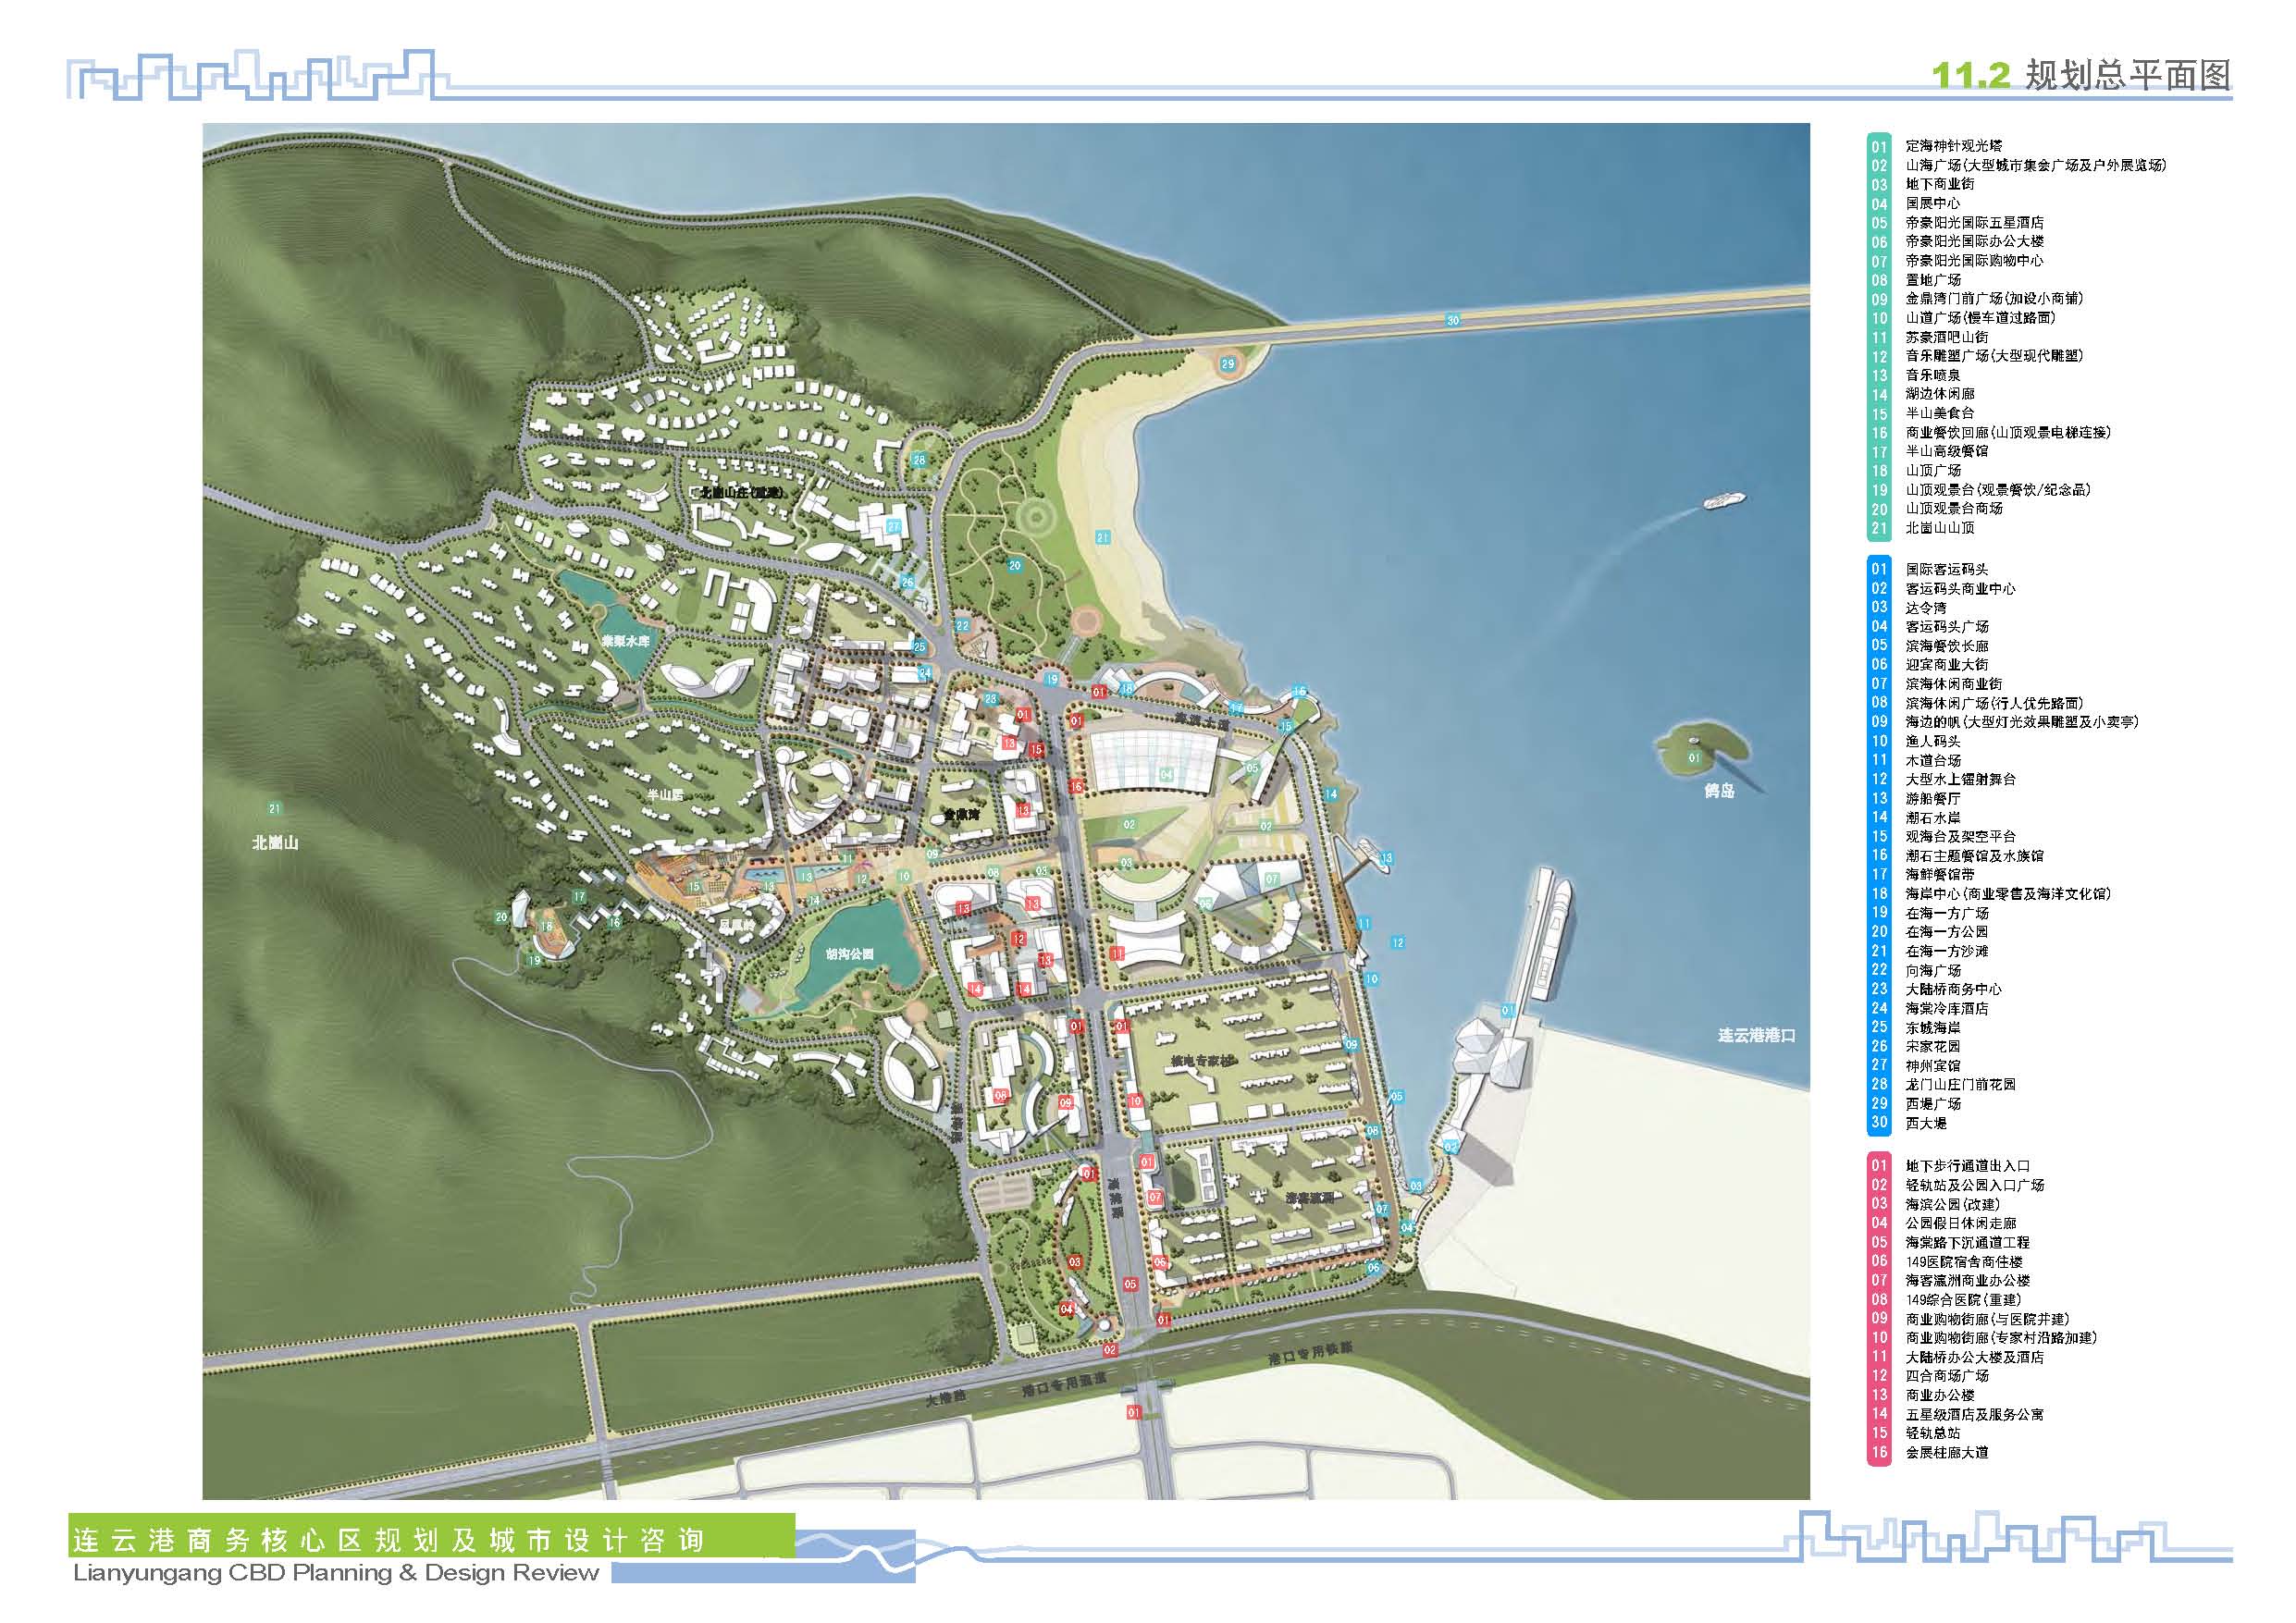This screenshot has height=1623, width=2296.
Task: Click legend entry '在海一方广场'
Action: coord(1946,913)
